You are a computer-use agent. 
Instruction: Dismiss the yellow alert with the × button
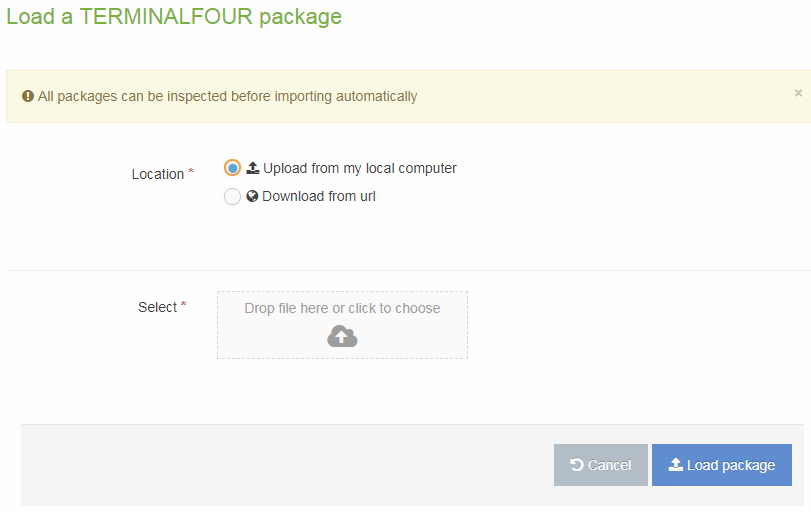click(x=798, y=93)
